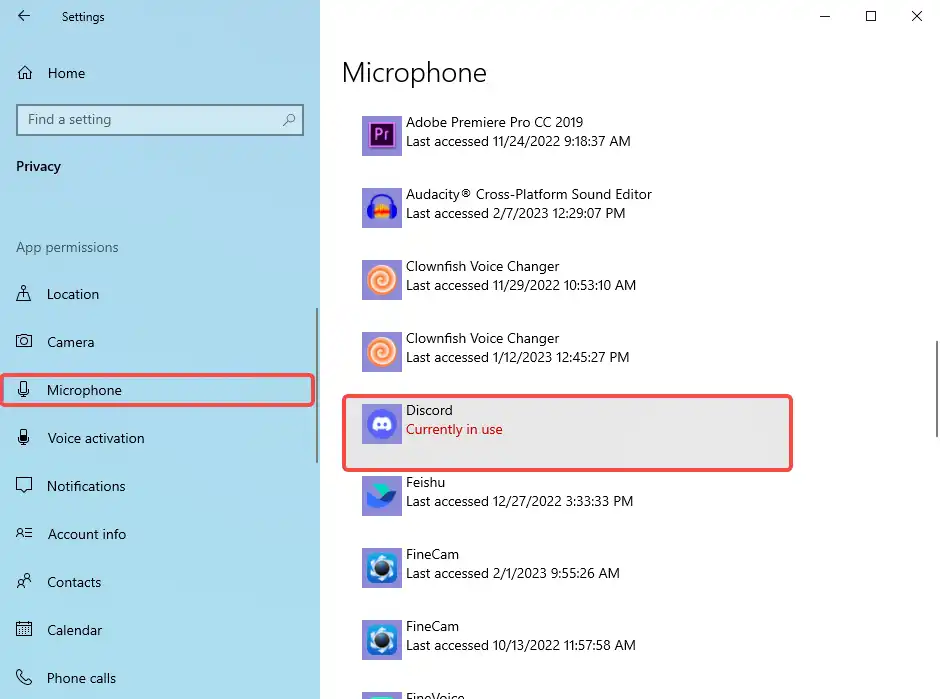
Task: Select Microphone in sidebar
Action: [x=158, y=390]
